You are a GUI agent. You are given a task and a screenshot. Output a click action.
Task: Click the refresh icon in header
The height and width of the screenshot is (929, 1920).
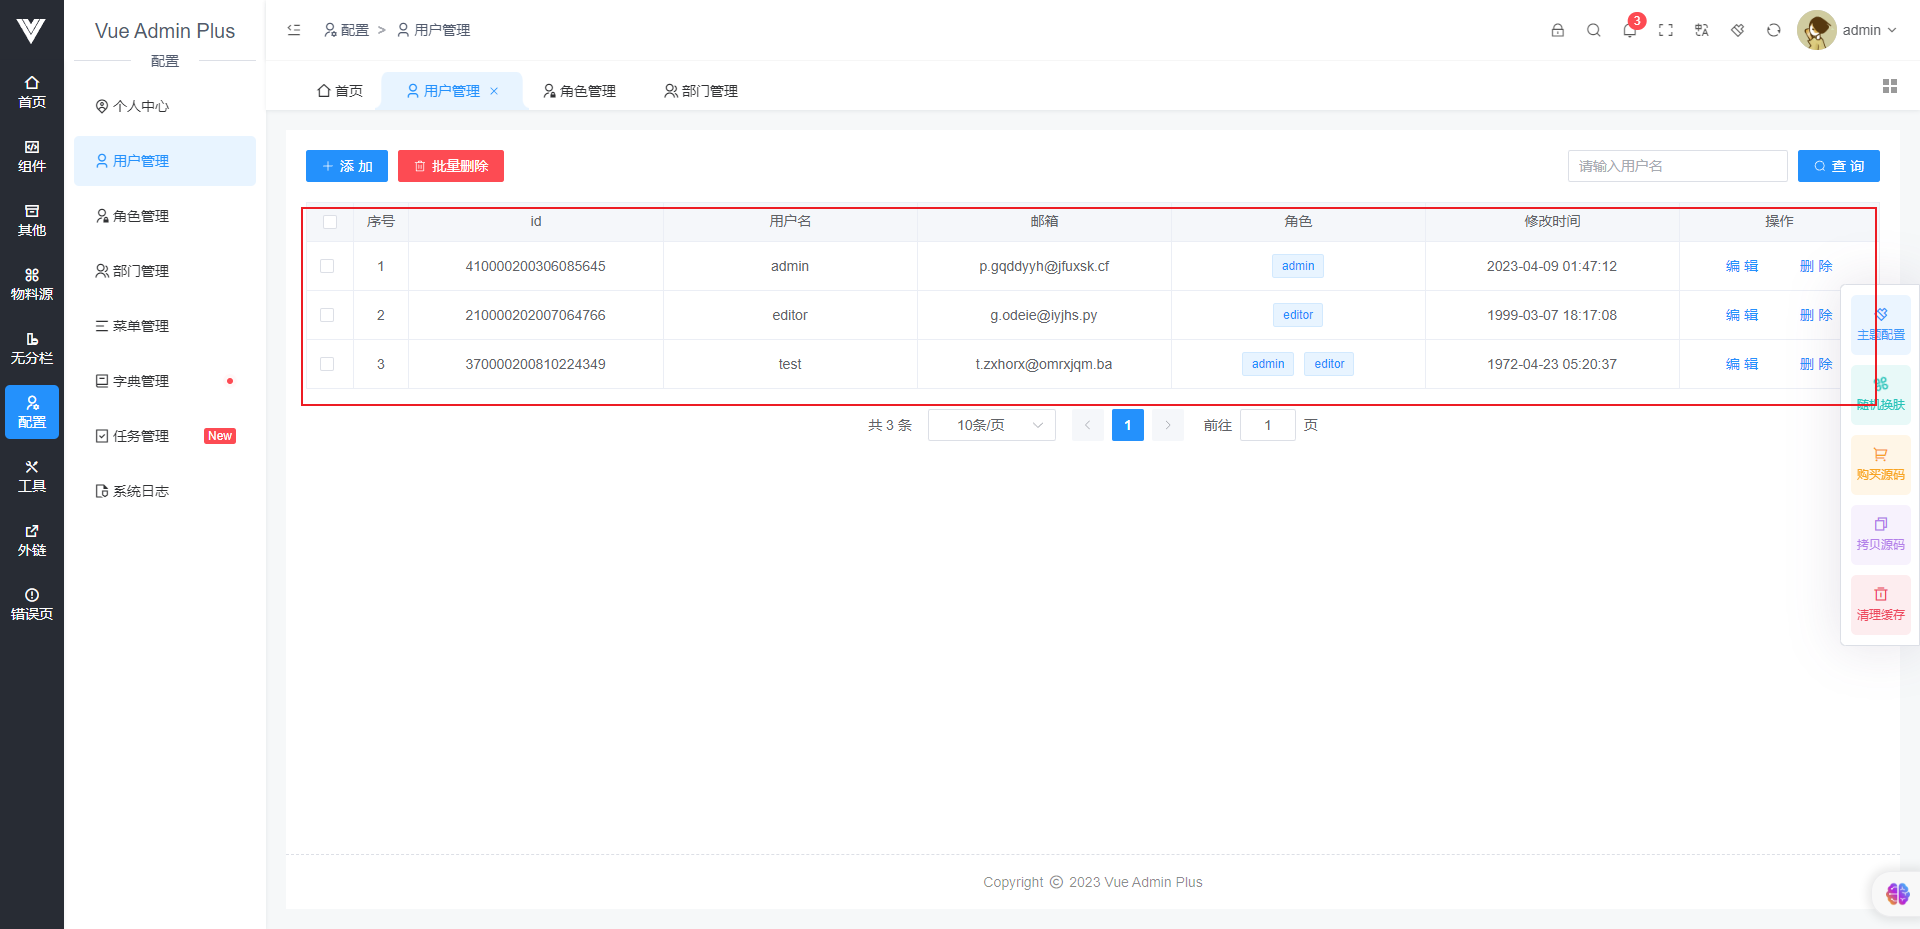(x=1773, y=30)
